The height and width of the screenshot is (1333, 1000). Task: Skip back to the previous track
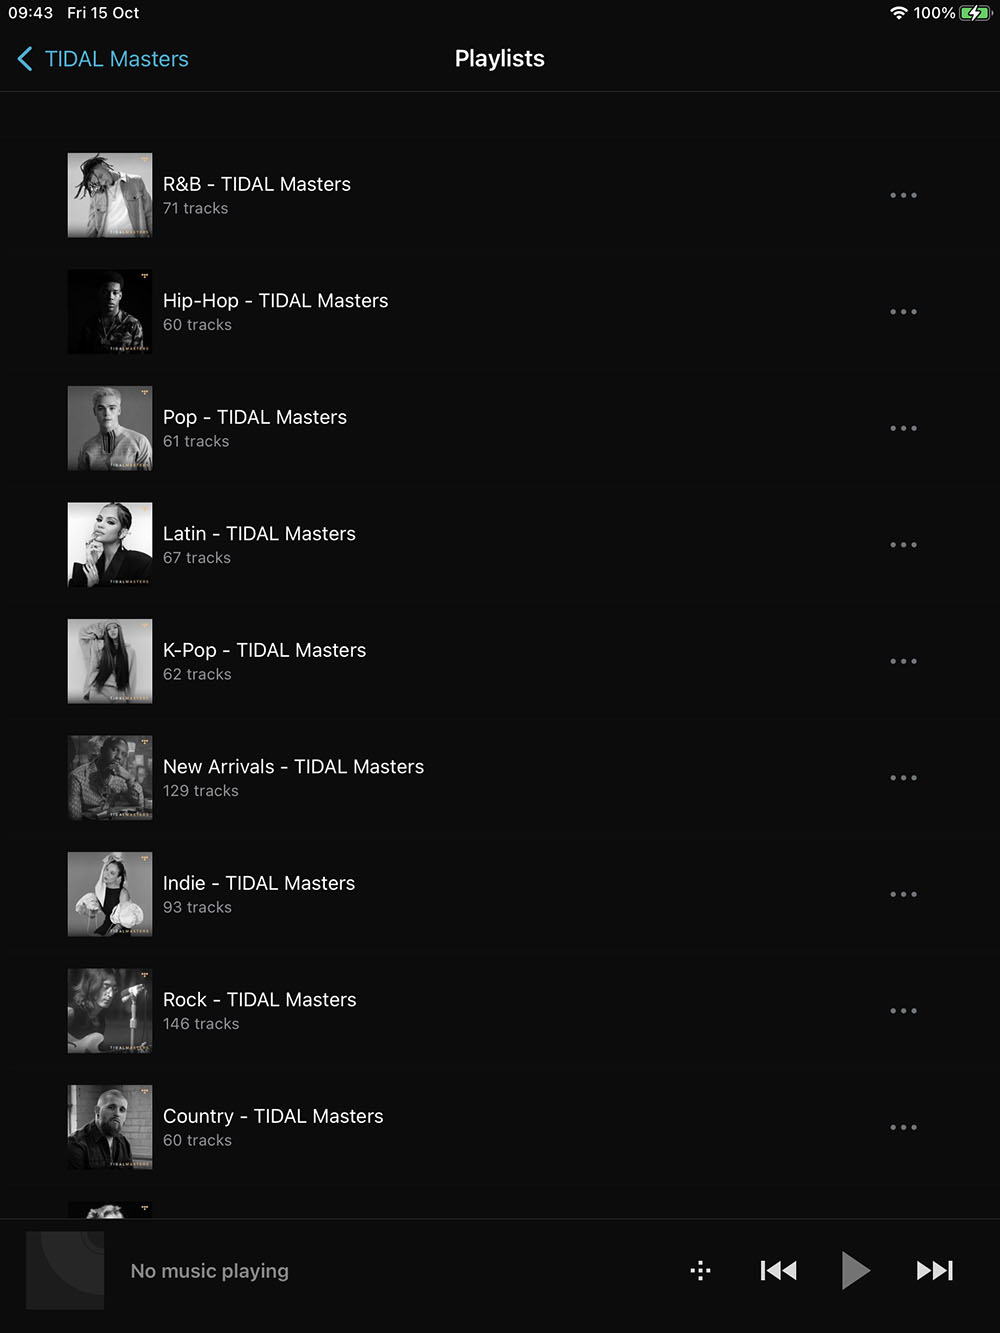point(778,1270)
